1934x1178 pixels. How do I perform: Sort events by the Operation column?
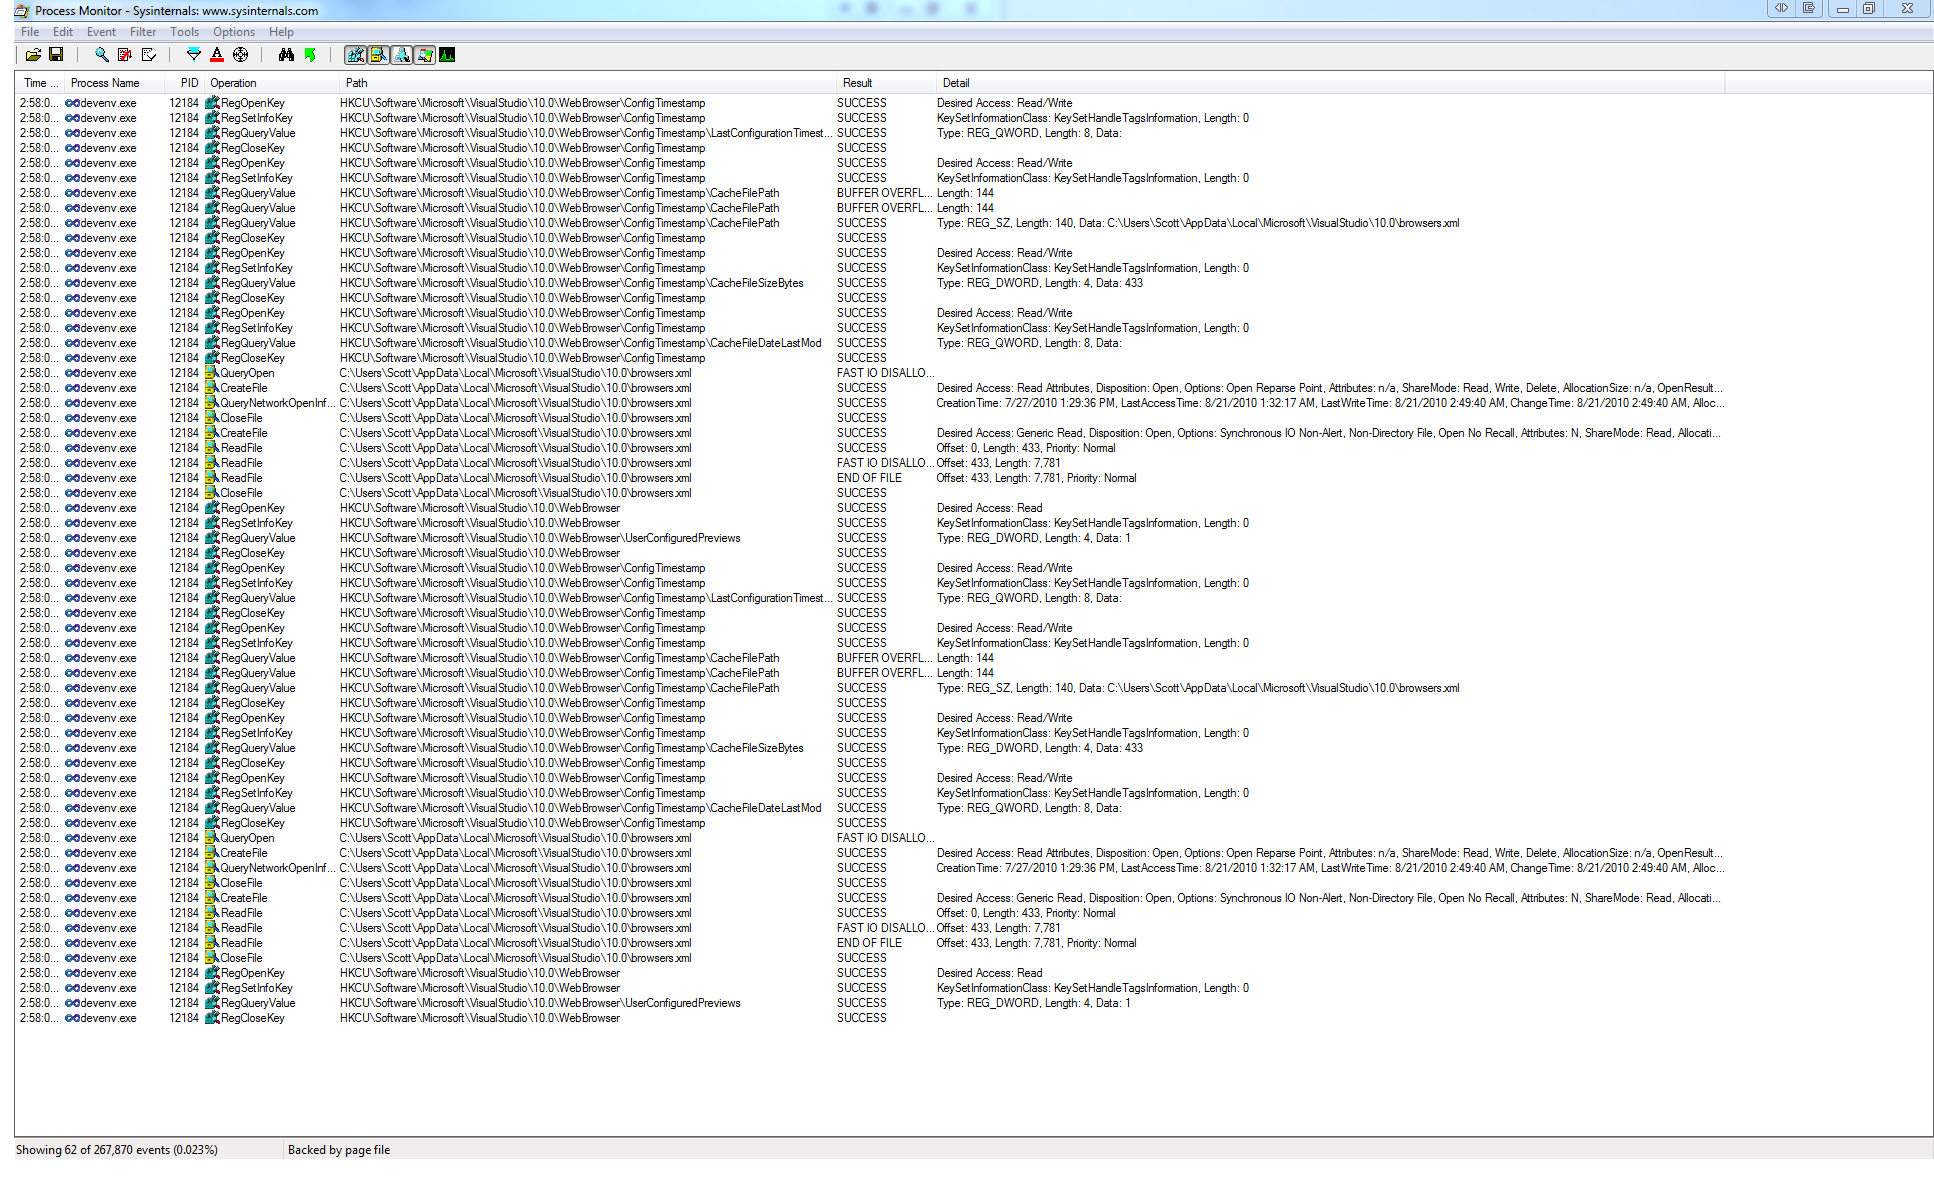point(234,83)
